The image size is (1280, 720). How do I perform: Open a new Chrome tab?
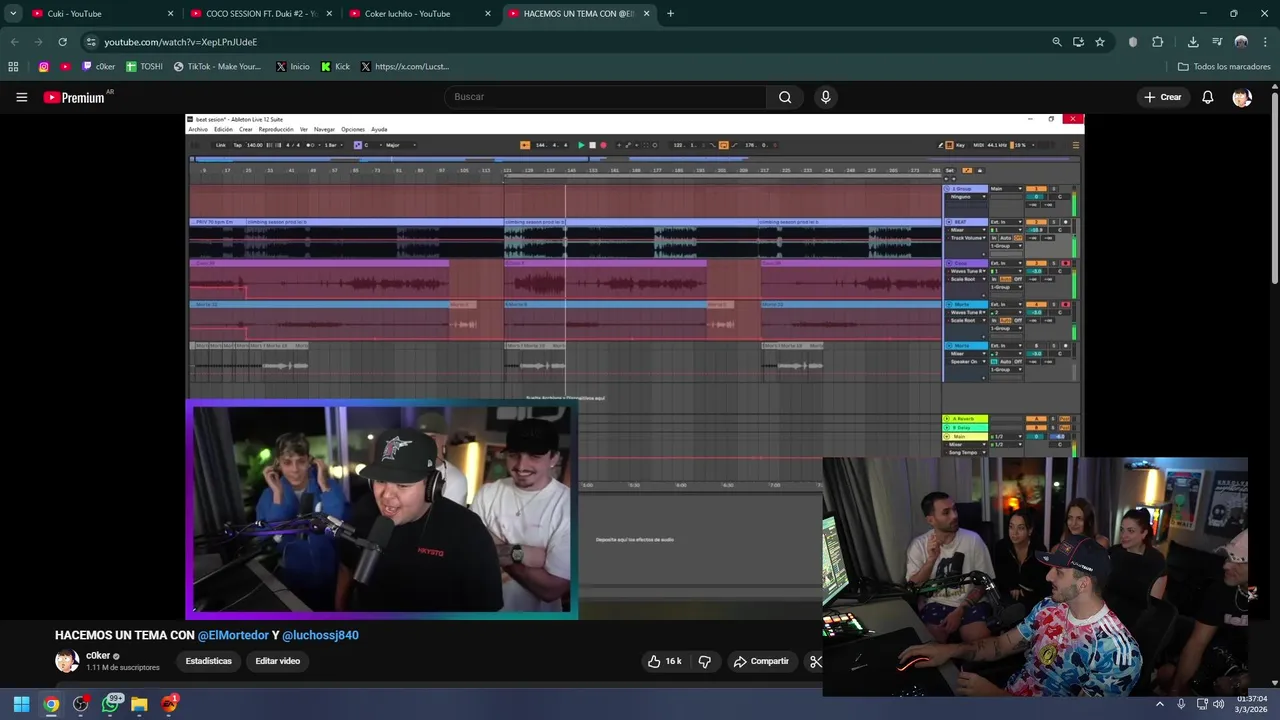(670, 14)
